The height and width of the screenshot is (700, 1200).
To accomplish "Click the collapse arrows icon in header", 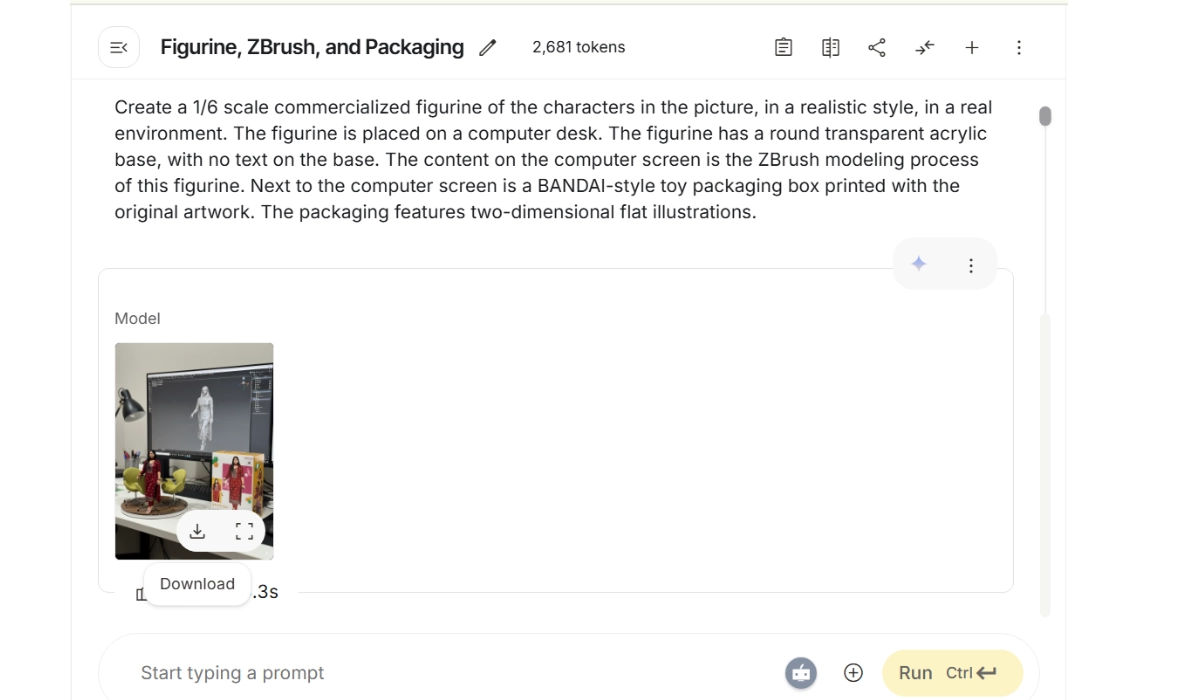I will coord(925,48).
